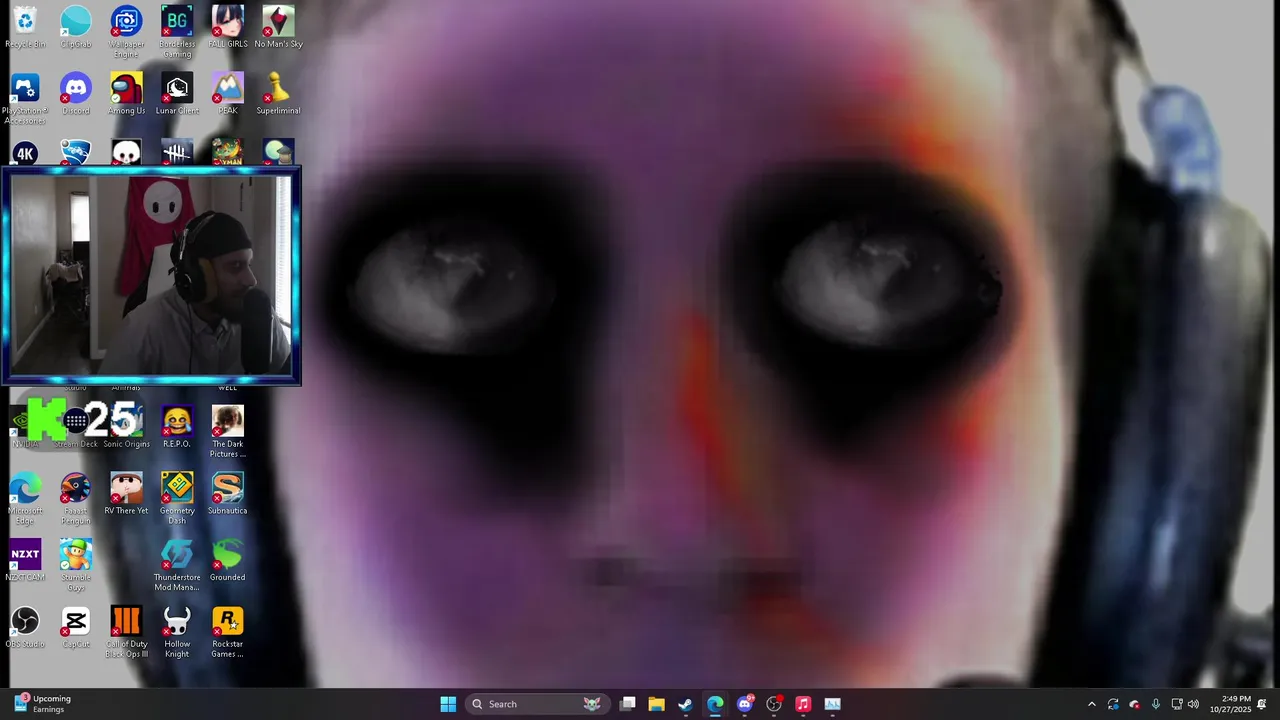Launch Rockstar Games Launcher icon
The height and width of the screenshot is (720, 1280).
coord(228,632)
